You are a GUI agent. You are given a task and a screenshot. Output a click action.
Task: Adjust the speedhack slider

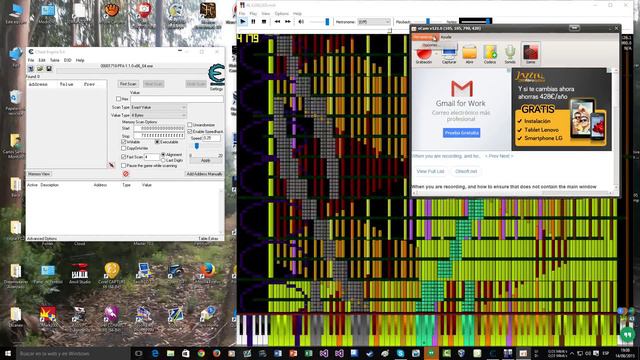[197, 146]
